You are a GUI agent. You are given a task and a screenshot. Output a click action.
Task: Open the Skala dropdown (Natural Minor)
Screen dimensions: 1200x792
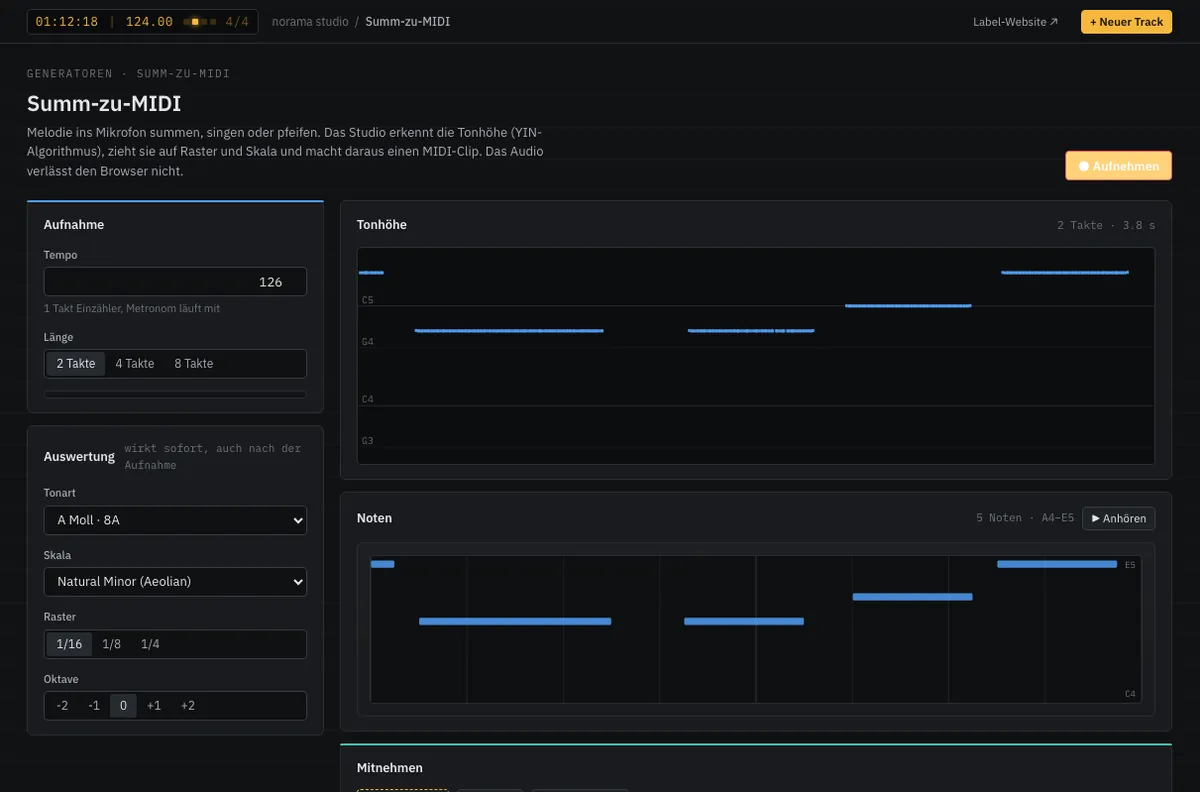point(175,582)
